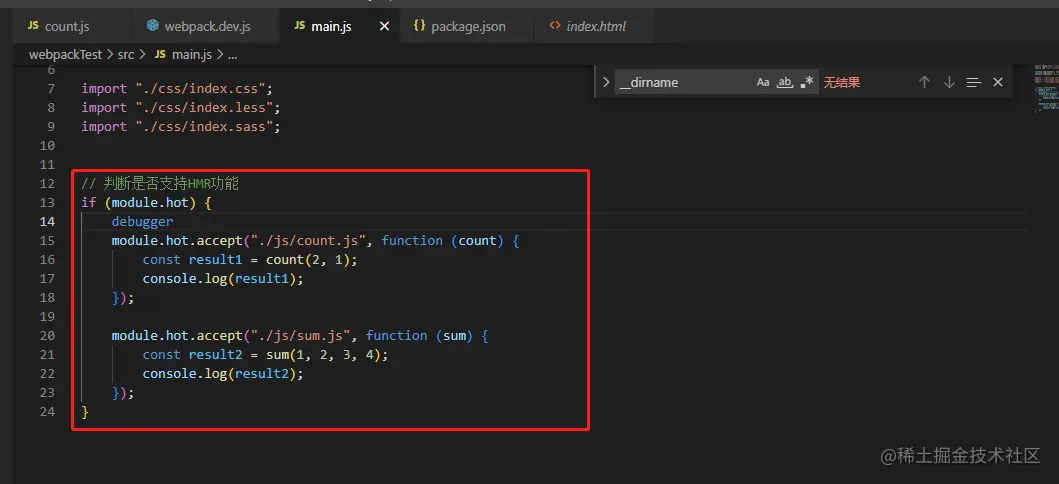Screen dimensions: 1059x484
Task: Close the main.js tab
Action: click(x=384, y=26)
